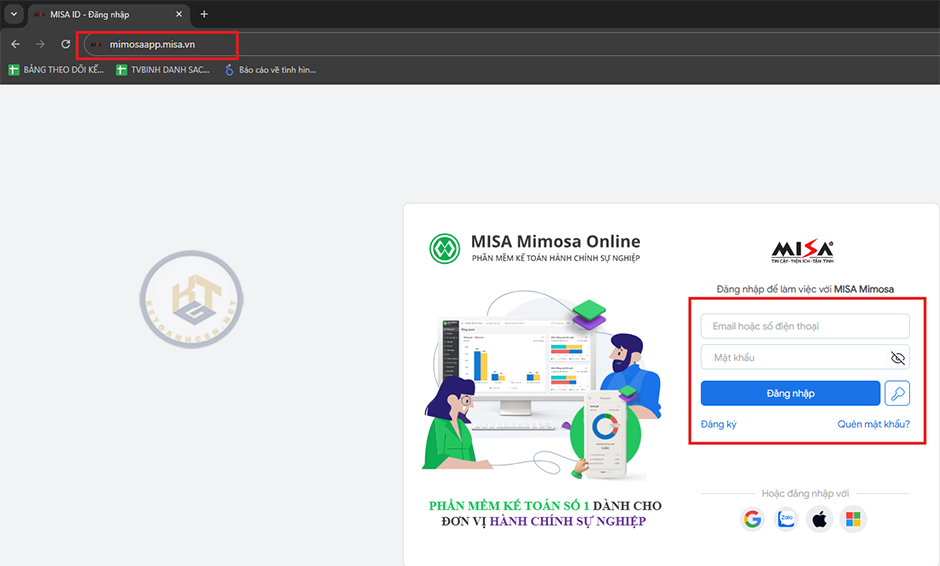This screenshot has height=566, width=940.
Task: Click the site favicon in the address bar
Action: click(96, 44)
